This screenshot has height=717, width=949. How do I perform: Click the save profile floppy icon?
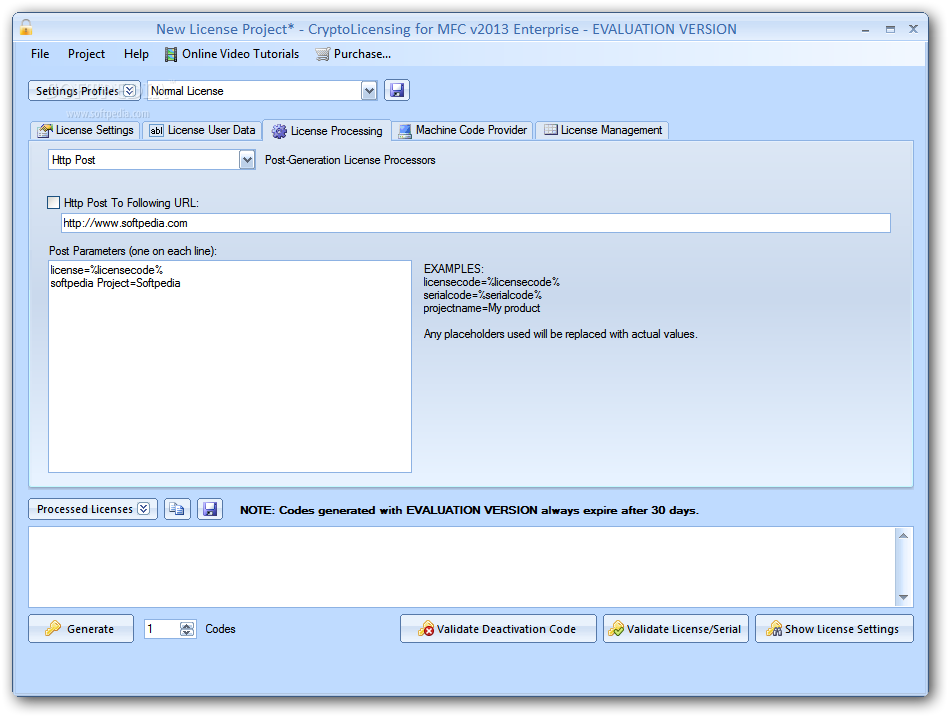(397, 91)
